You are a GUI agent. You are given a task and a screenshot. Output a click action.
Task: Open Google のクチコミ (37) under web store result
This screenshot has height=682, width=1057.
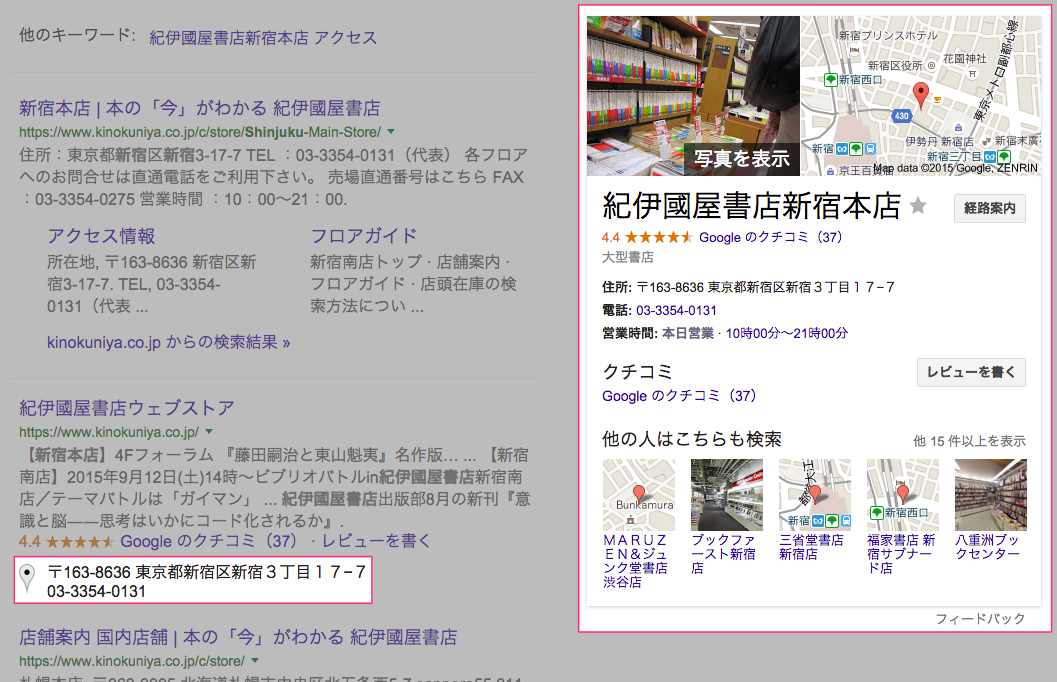click(208, 541)
